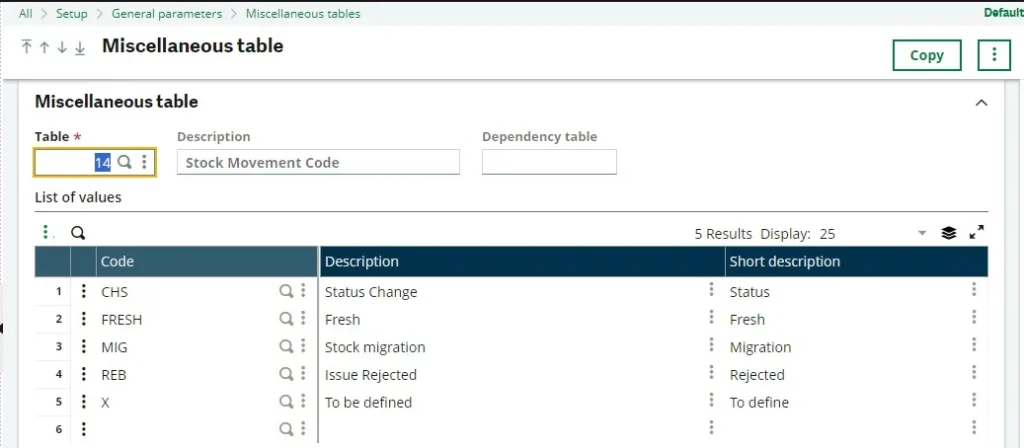Go to next record down arrow
Viewport: 1024px width, 448px height.
click(62, 47)
